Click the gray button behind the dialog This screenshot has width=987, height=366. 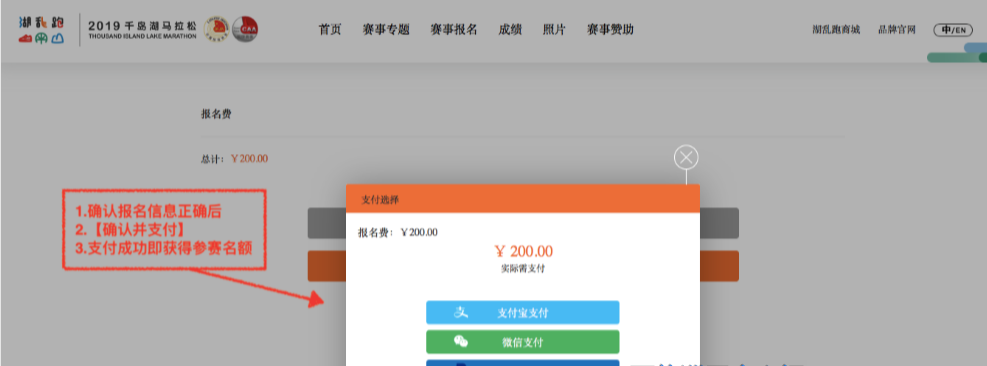click(x=719, y=224)
